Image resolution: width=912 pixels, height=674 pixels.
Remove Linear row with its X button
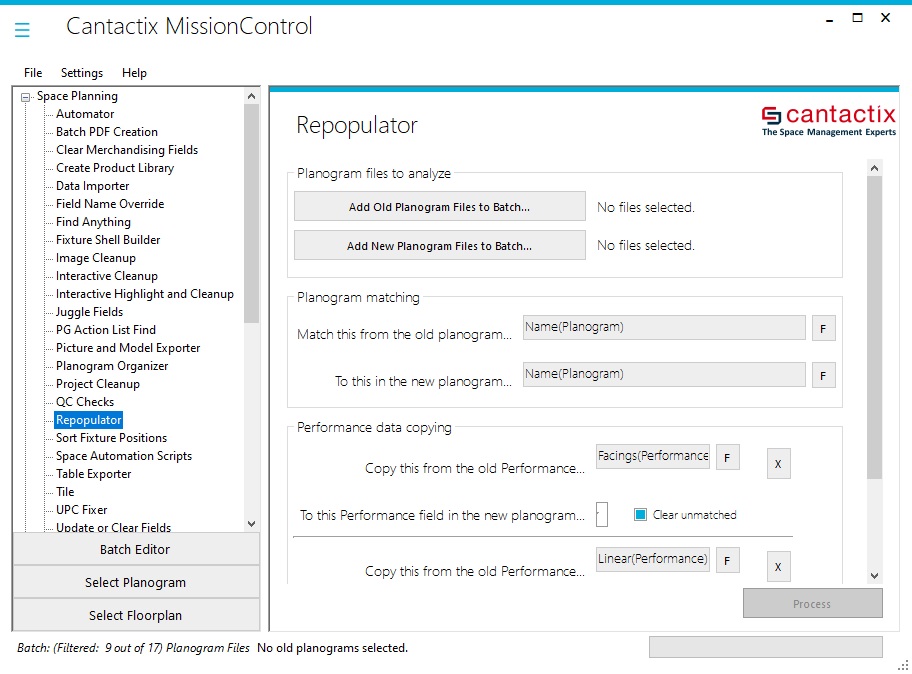778,566
